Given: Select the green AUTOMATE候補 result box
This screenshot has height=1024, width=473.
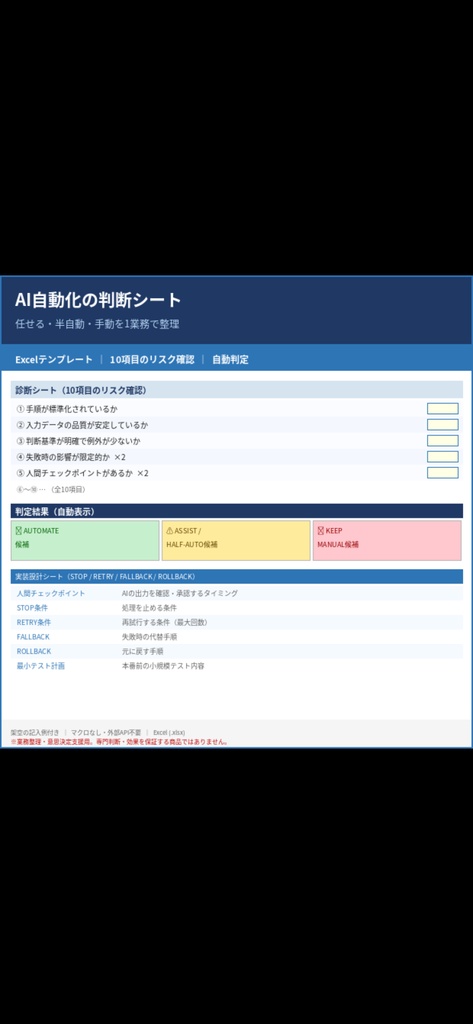Looking at the screenshot, I should 85,540.
